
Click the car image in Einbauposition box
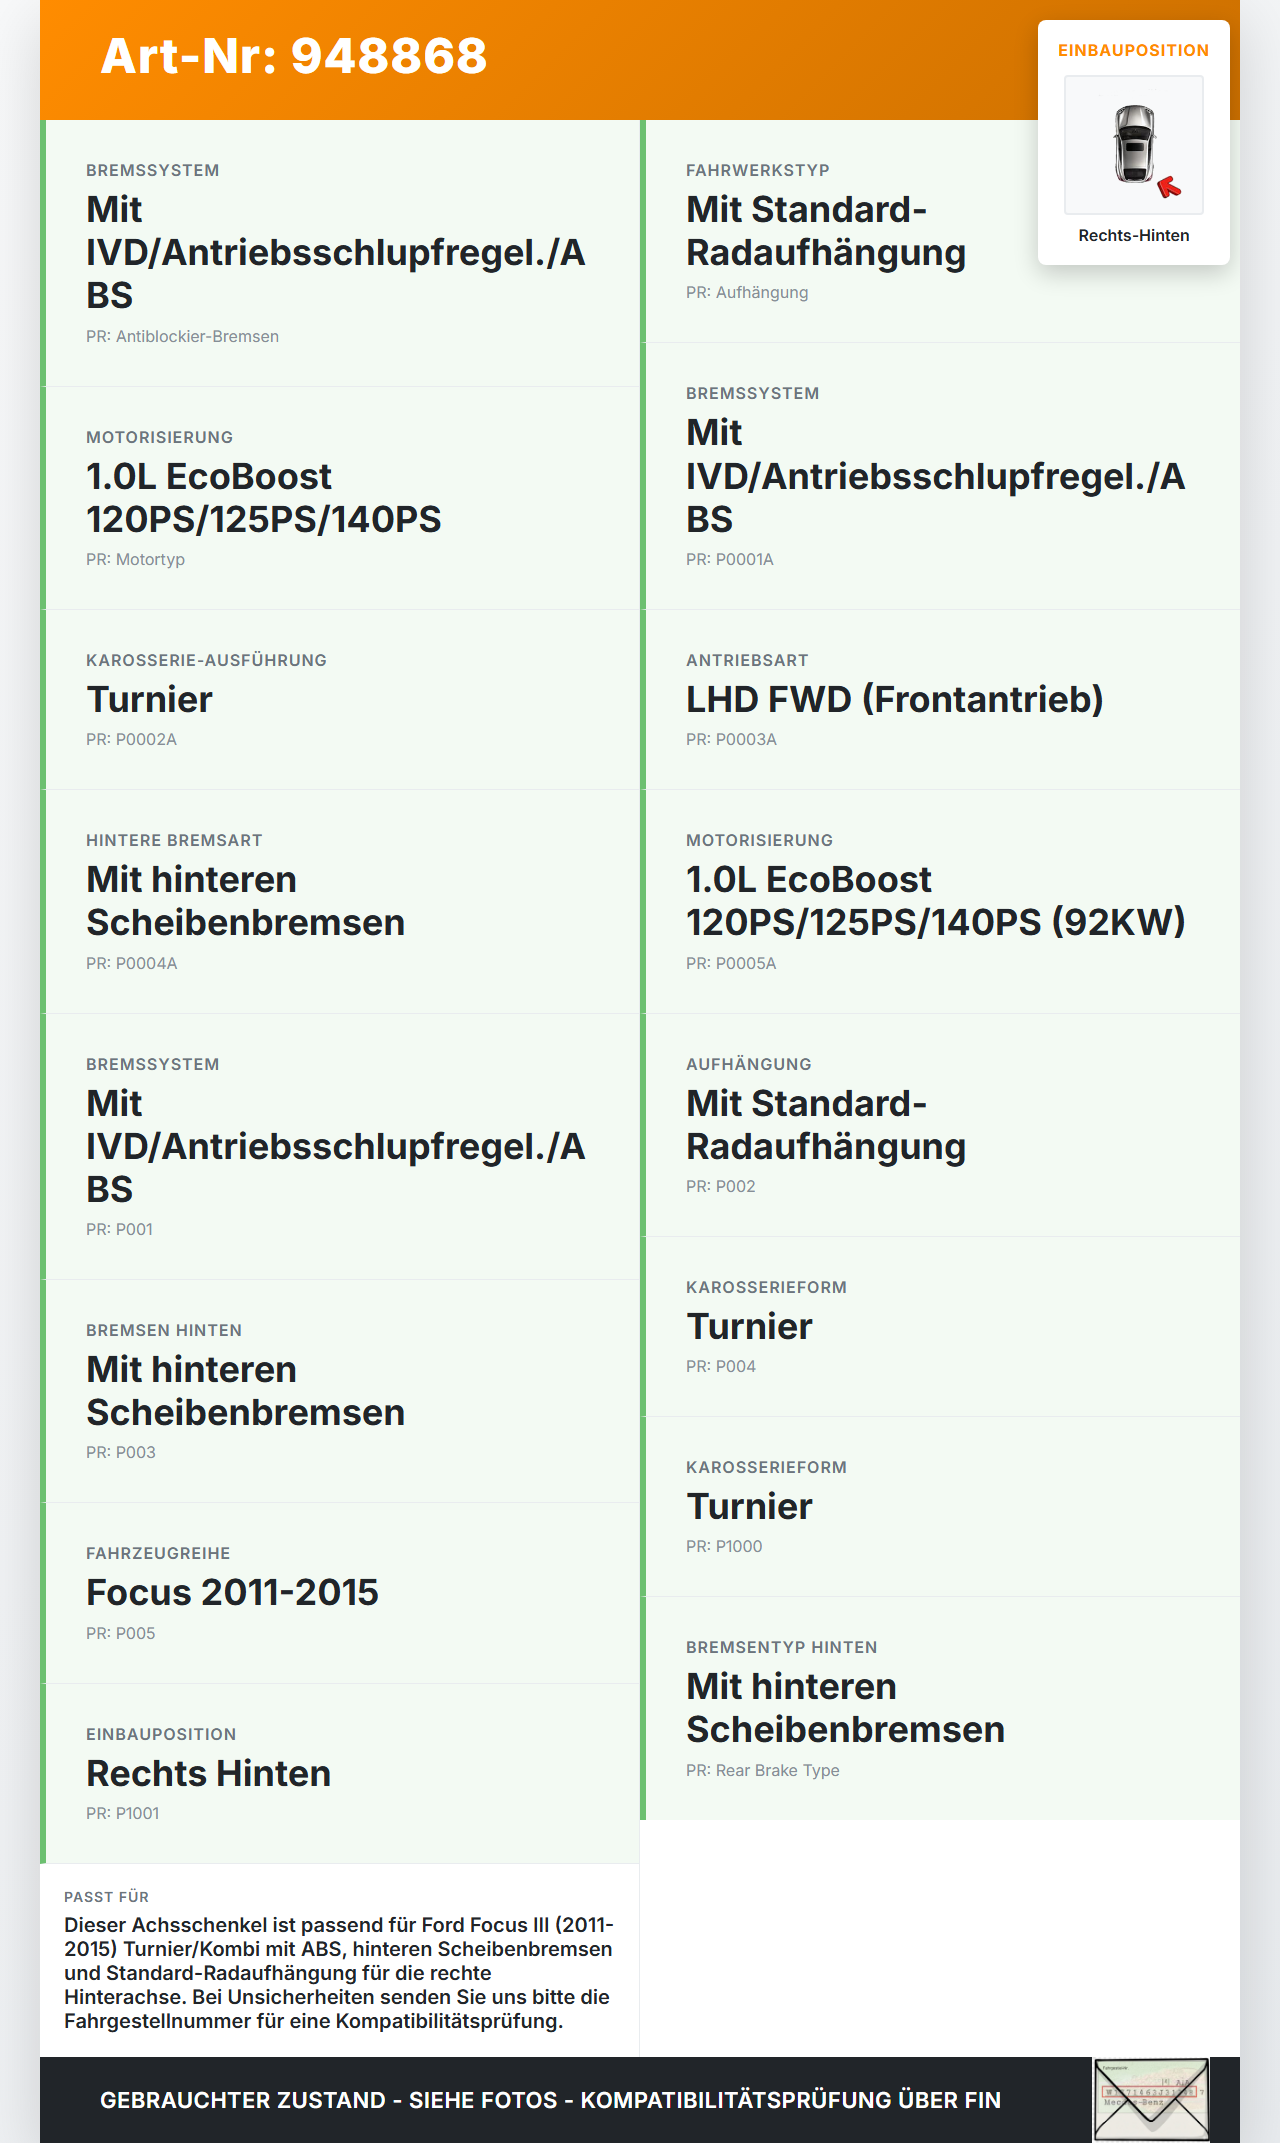(x=1134, y=145)
